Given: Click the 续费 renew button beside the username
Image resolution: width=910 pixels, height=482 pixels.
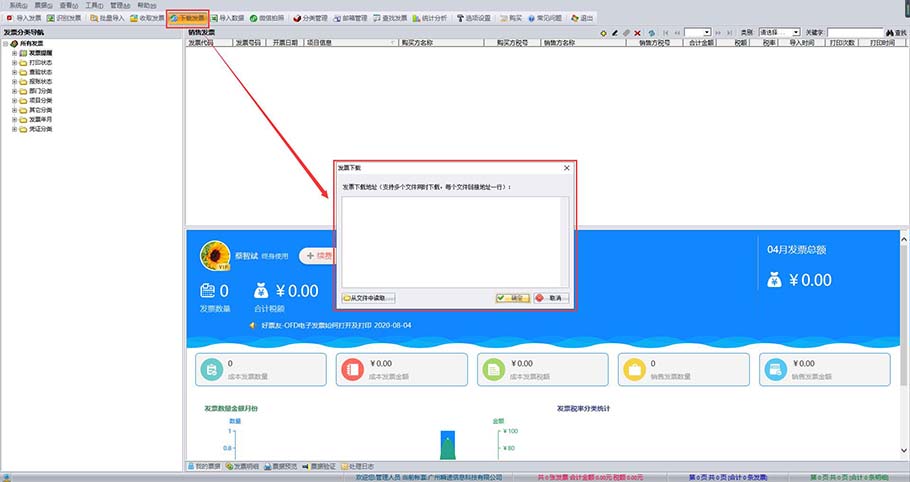Looking at the screenshot, I should [317, 256].
